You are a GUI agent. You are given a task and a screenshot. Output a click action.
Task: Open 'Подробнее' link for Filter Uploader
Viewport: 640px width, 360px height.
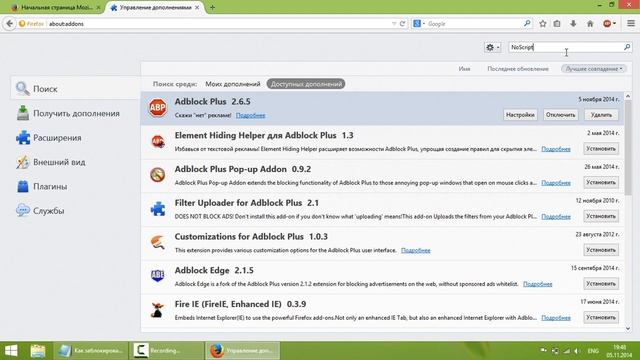click(556, 216)
